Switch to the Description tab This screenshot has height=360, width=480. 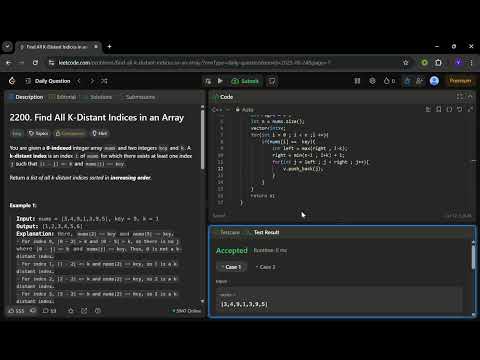(26, 97)
